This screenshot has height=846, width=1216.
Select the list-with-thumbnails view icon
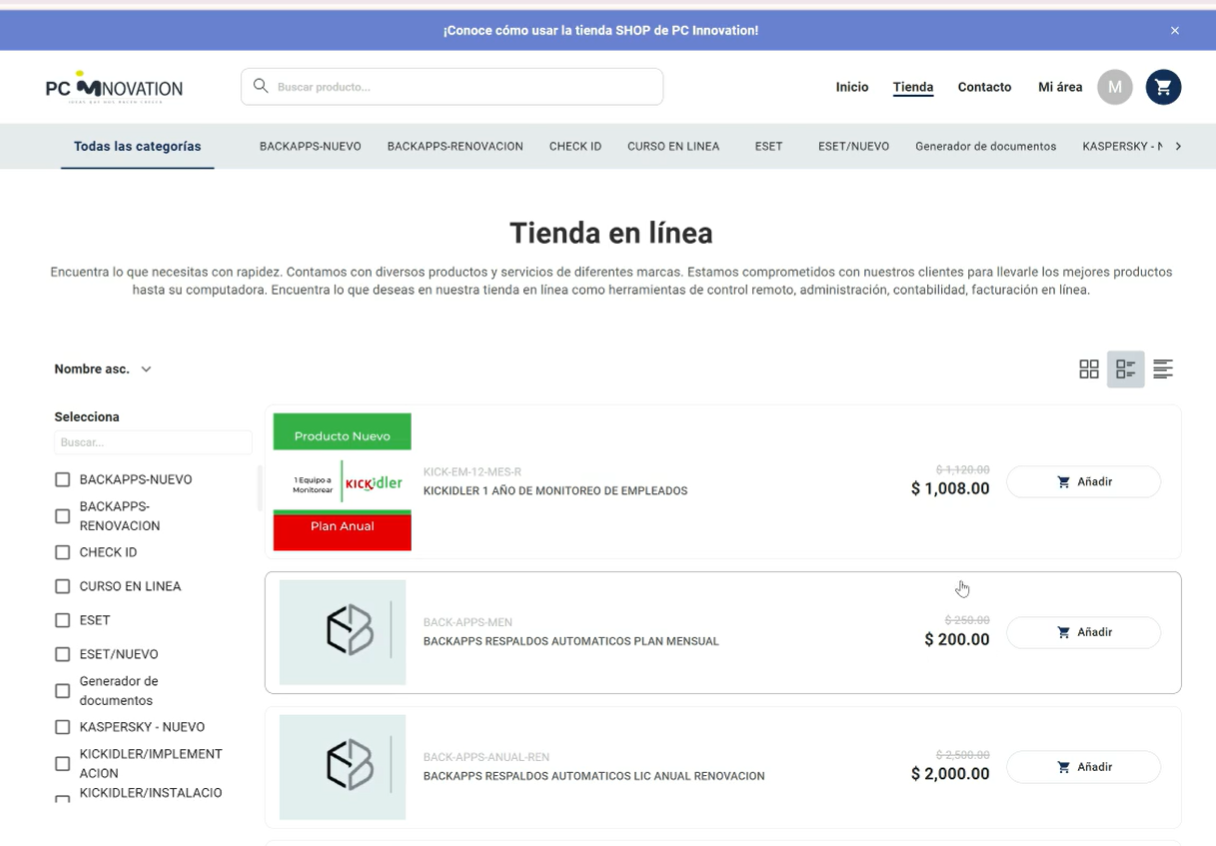click(1126, 369)
